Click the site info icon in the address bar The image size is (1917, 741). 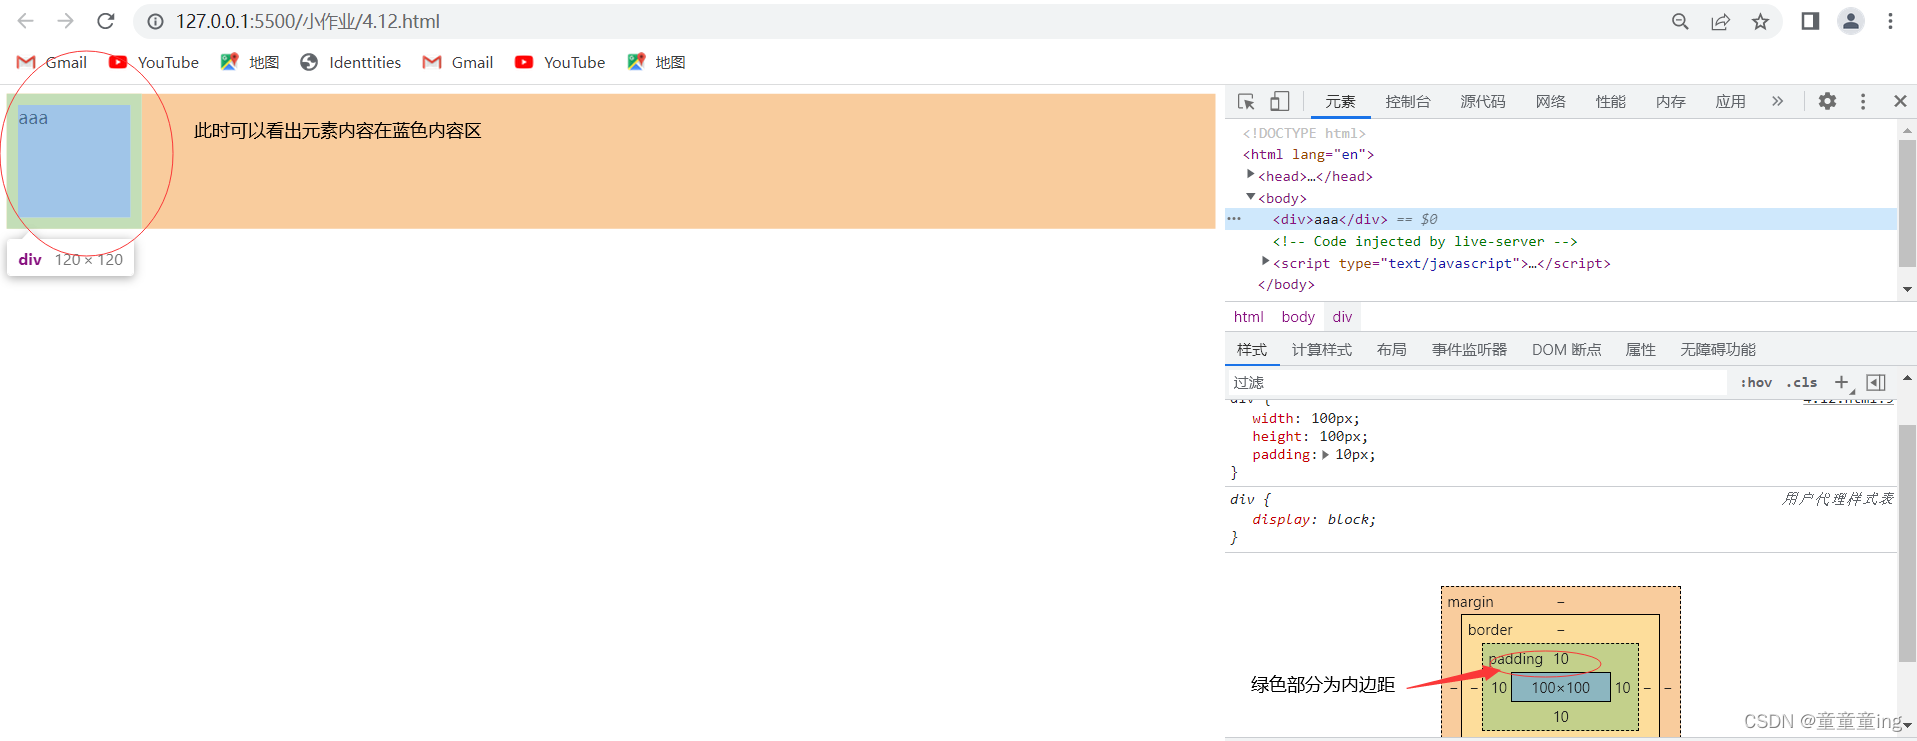[155, 21]
